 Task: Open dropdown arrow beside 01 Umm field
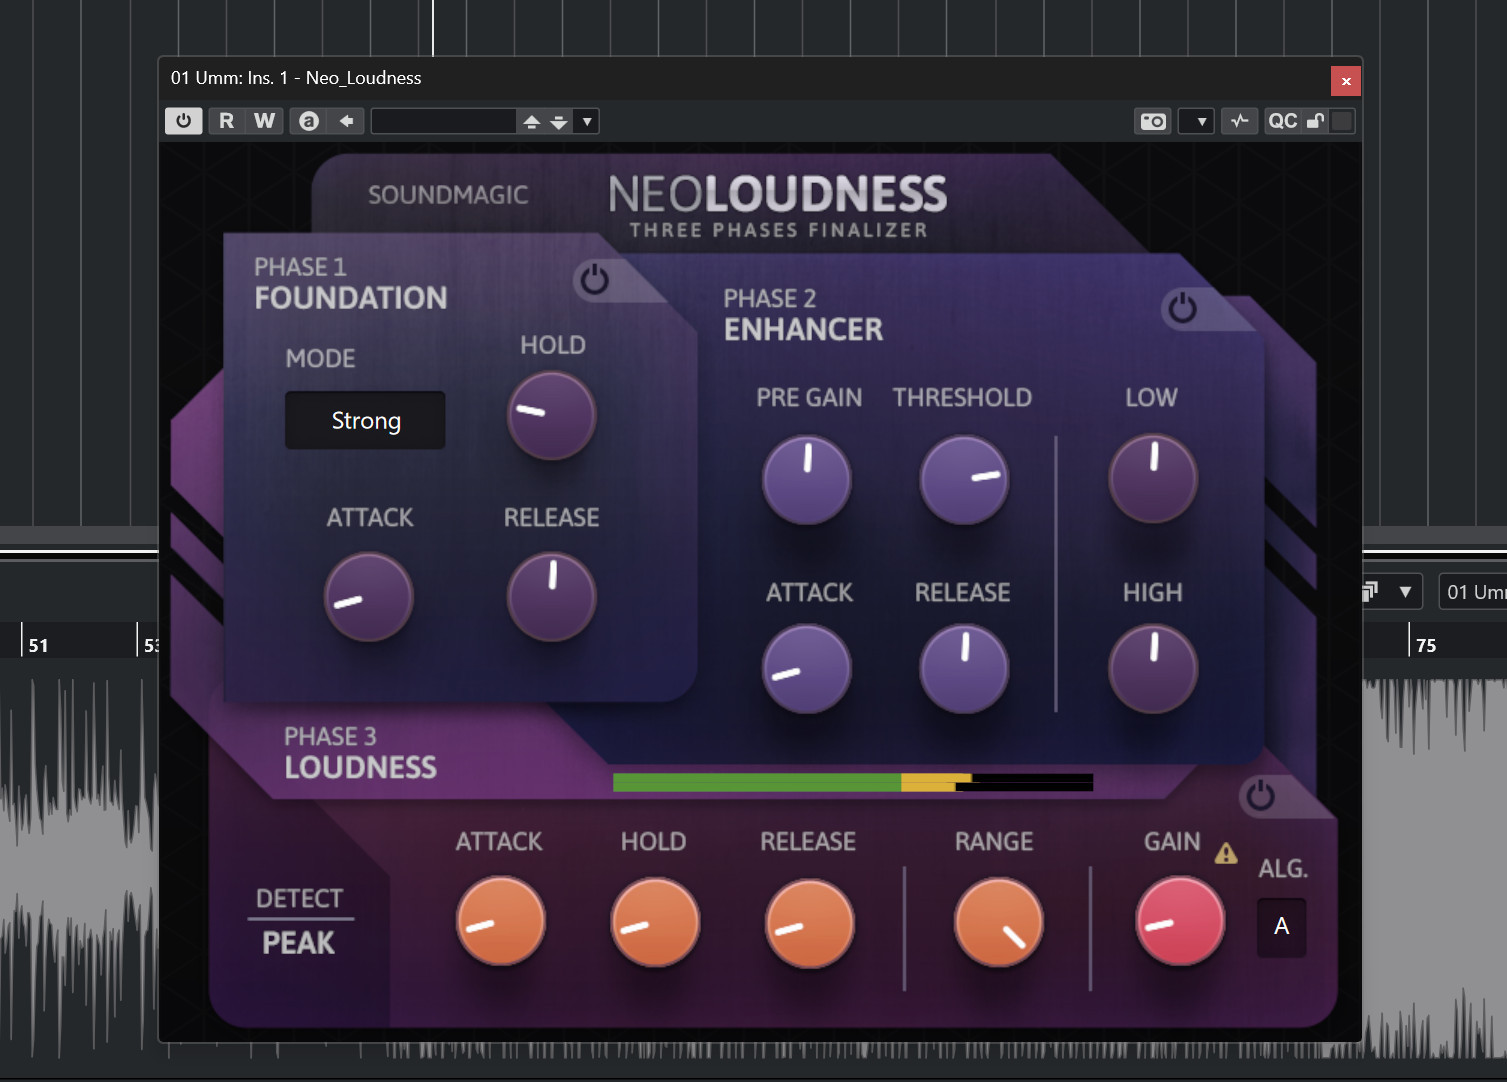[1405, 592]
